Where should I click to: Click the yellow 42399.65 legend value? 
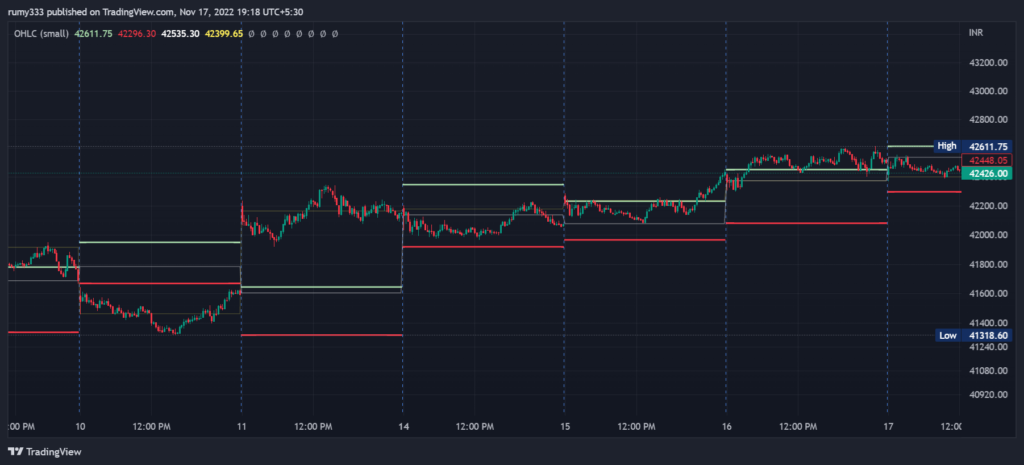pyautogui.click(x=224, y=33)
